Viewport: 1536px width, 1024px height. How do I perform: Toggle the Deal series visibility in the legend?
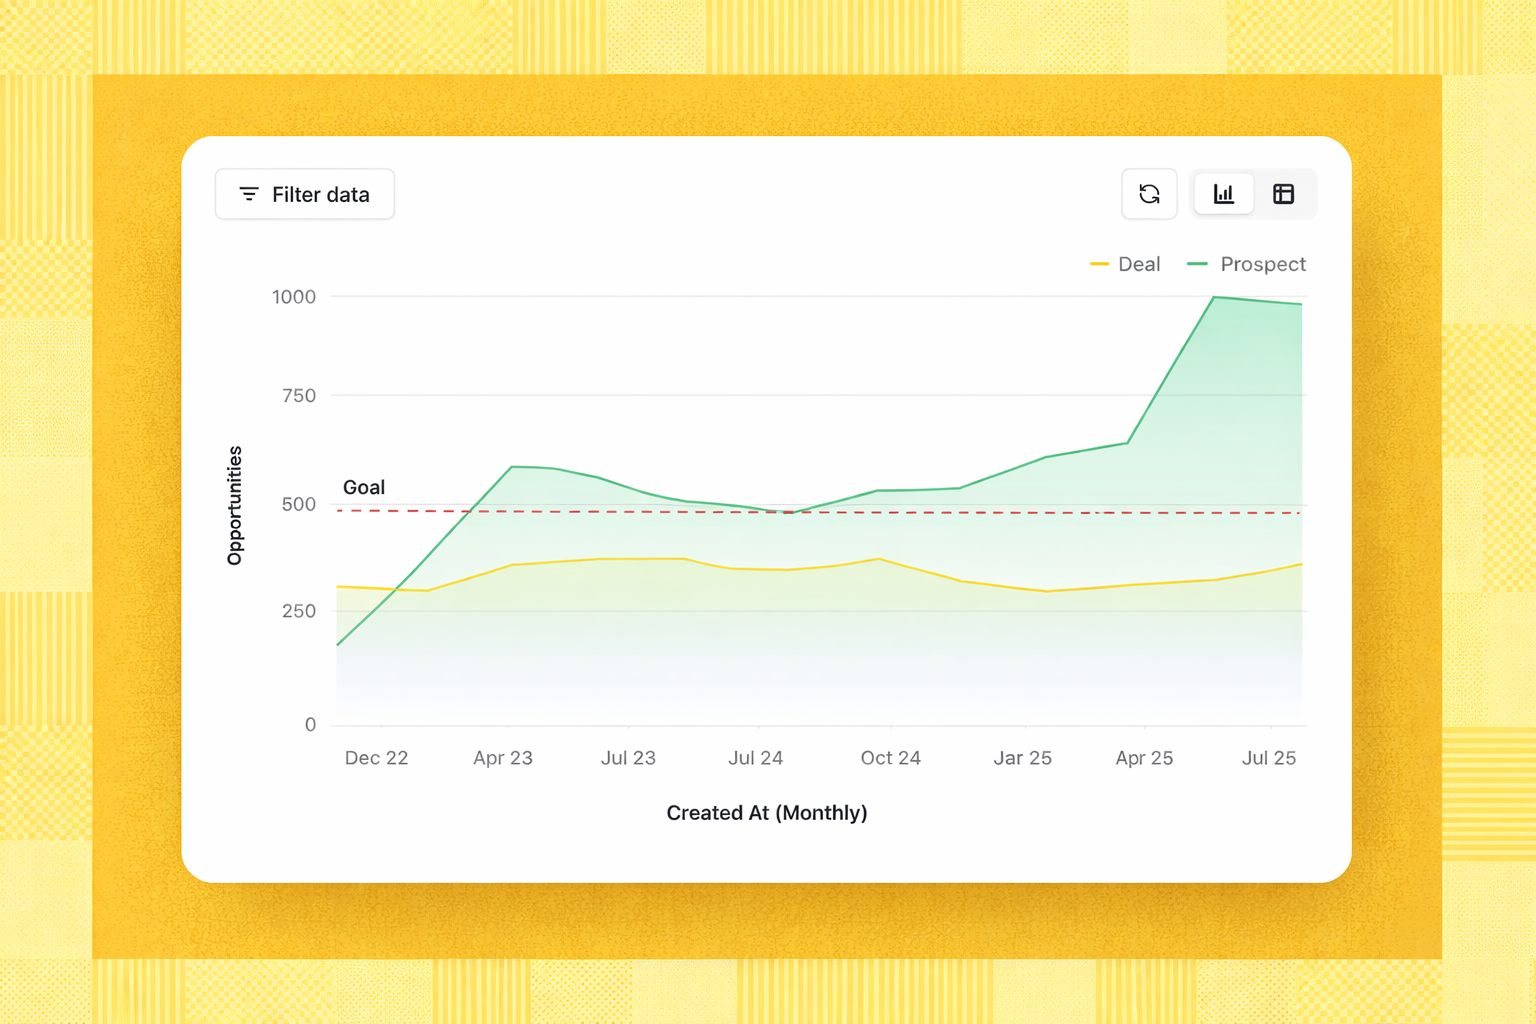pos(1139,264)
